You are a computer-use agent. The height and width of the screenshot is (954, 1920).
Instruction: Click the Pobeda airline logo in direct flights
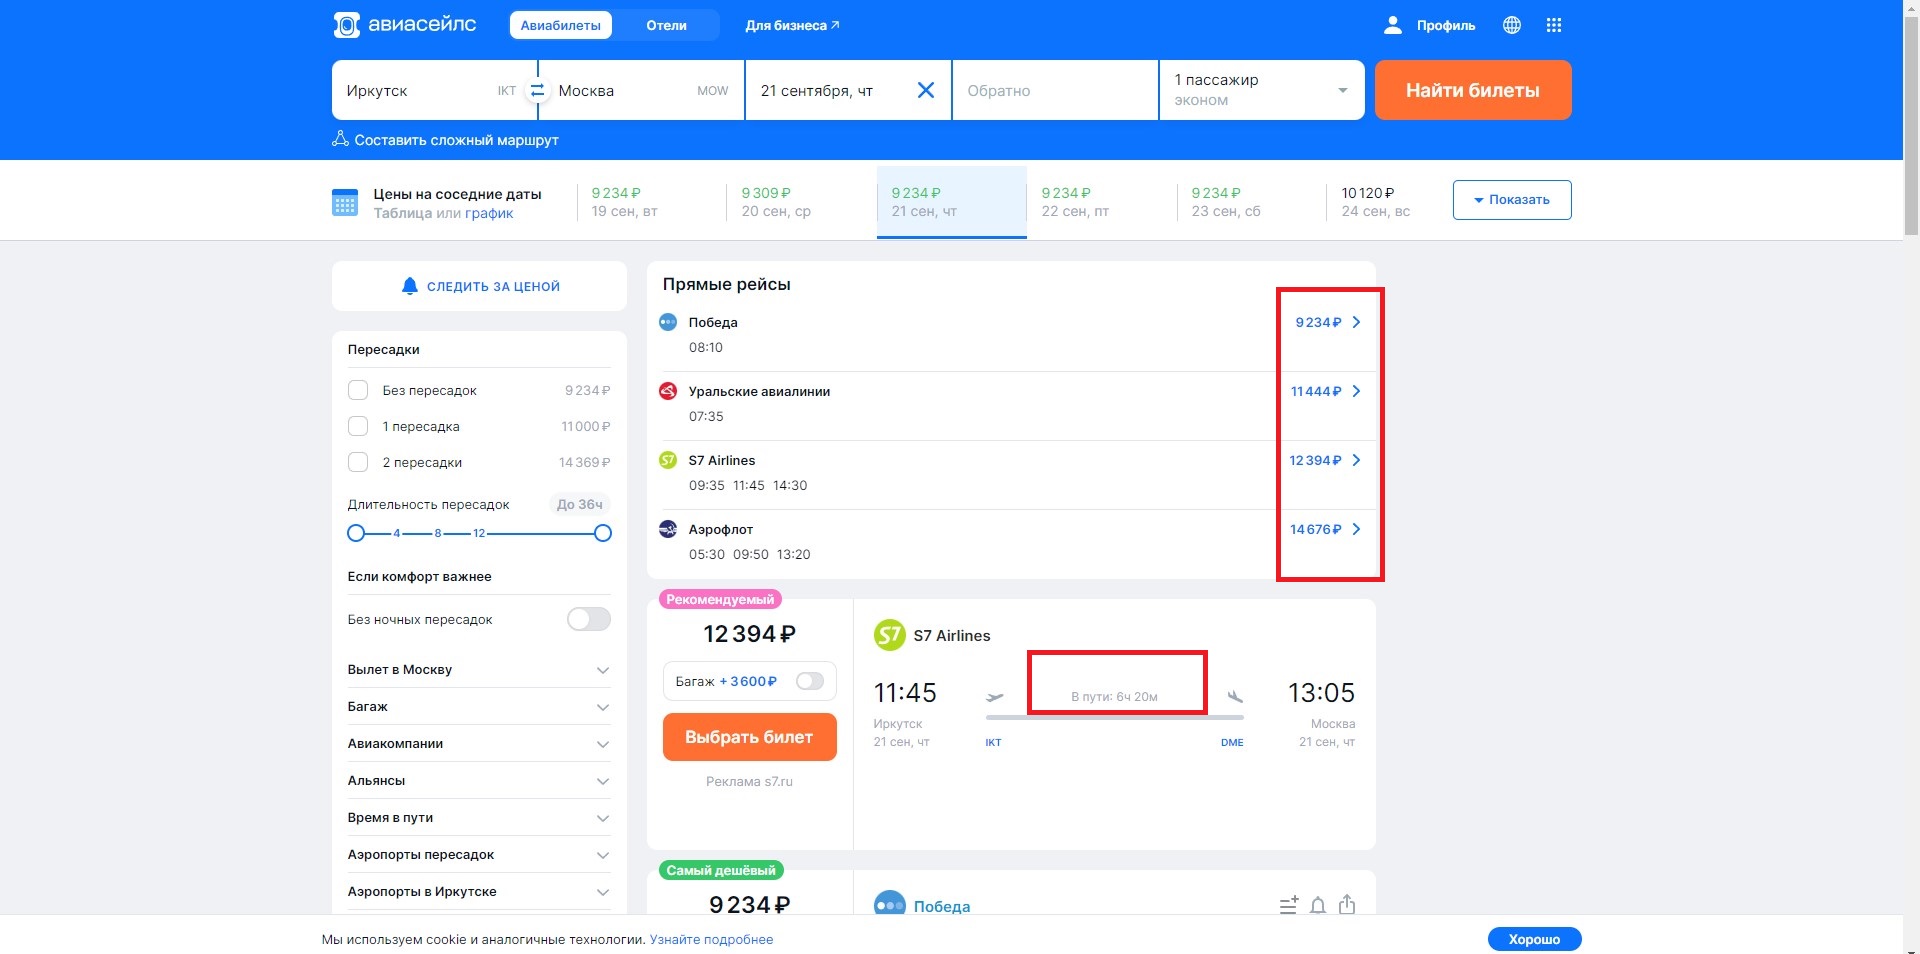click(668, 322)
